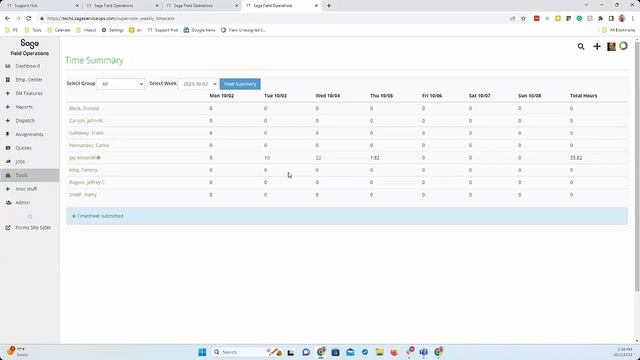640x360 pixels.
Task: Click the 10 value under Tue 10/03
Action: click(x=267, y=158)
